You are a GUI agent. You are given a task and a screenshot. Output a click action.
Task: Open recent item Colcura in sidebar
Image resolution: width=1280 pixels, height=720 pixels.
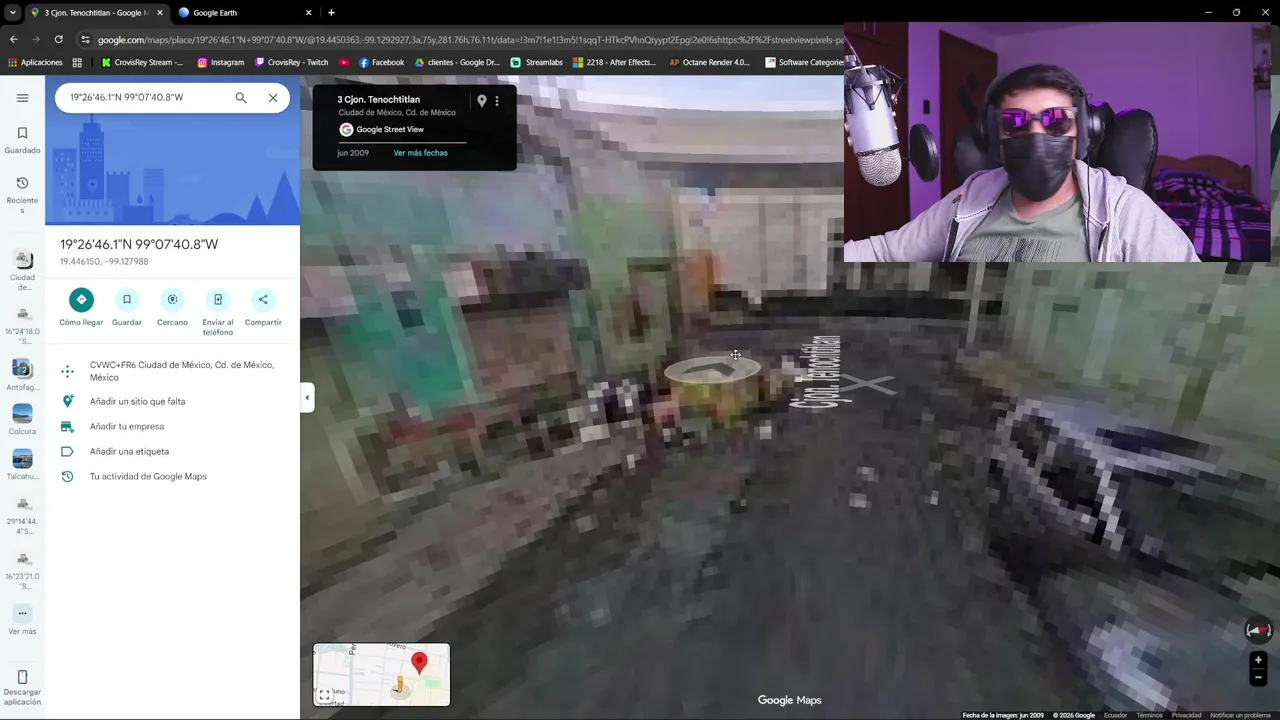tap(22, 420)
